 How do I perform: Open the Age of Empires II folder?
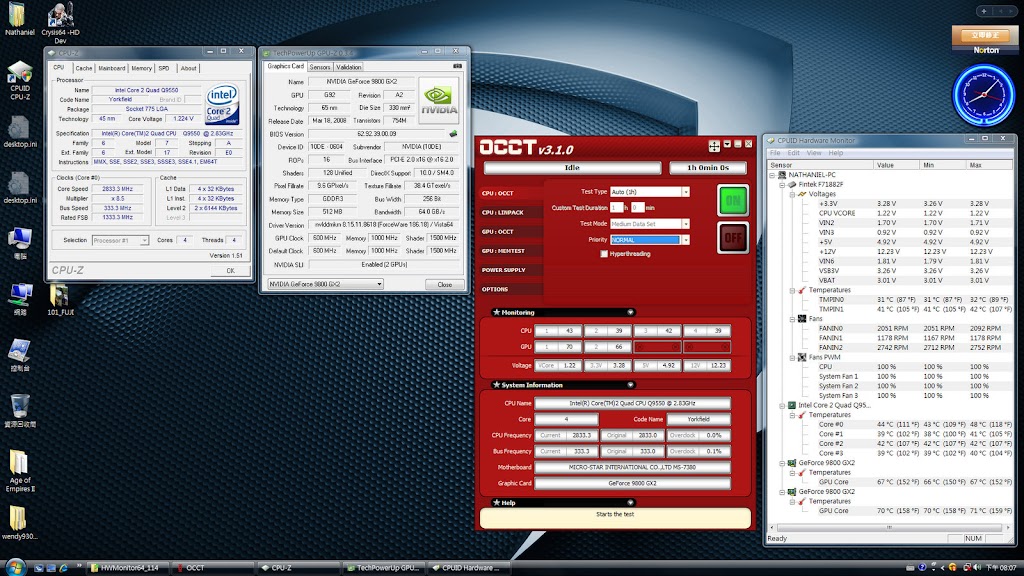[20, 470]
